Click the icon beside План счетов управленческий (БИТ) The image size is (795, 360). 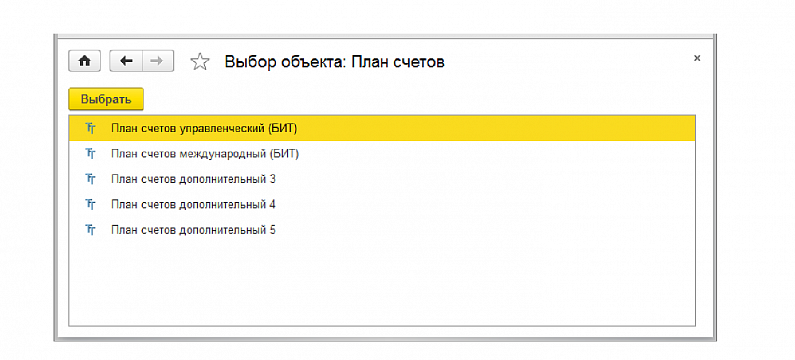pyautogui.click(x=90, y=128)
